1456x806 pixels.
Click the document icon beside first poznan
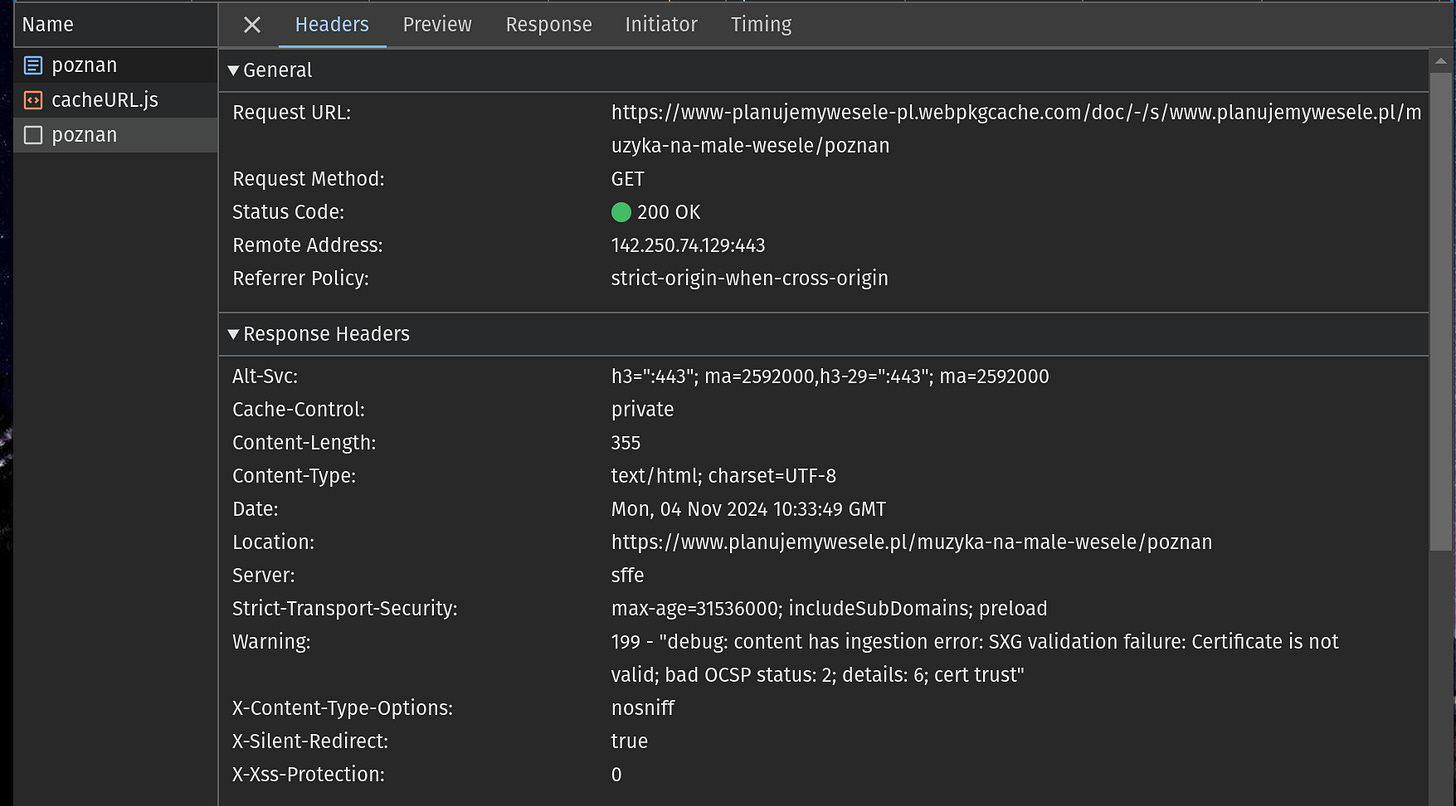33,66
